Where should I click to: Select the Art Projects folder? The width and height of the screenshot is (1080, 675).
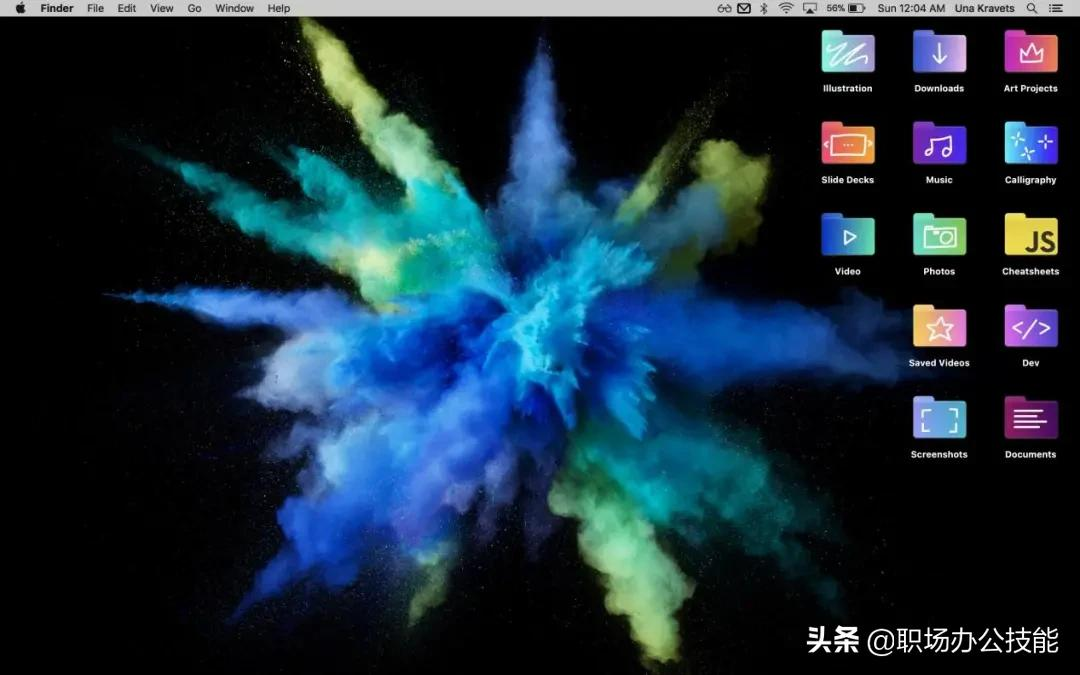(x=1030, y=52)
